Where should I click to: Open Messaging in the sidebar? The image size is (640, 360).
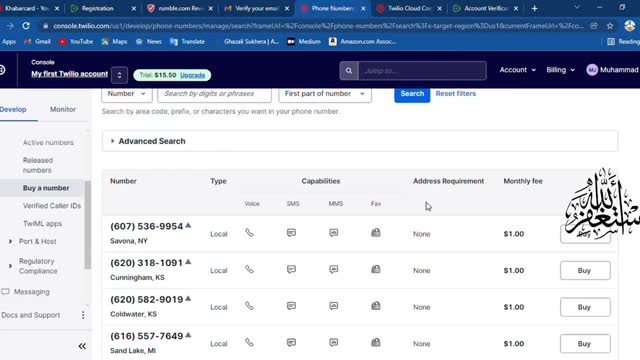point(31,292)
